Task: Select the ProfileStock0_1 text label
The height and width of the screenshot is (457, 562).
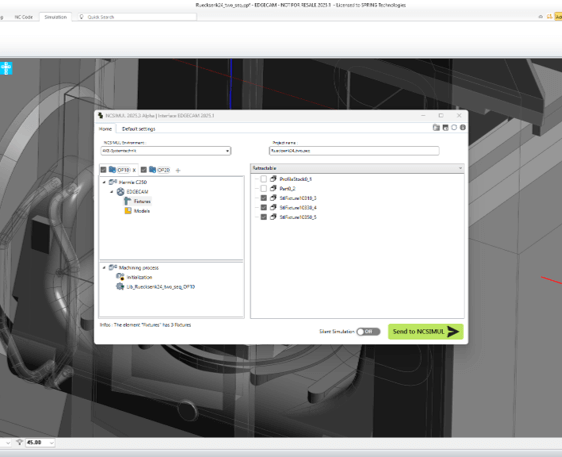Action: [296, 179]
